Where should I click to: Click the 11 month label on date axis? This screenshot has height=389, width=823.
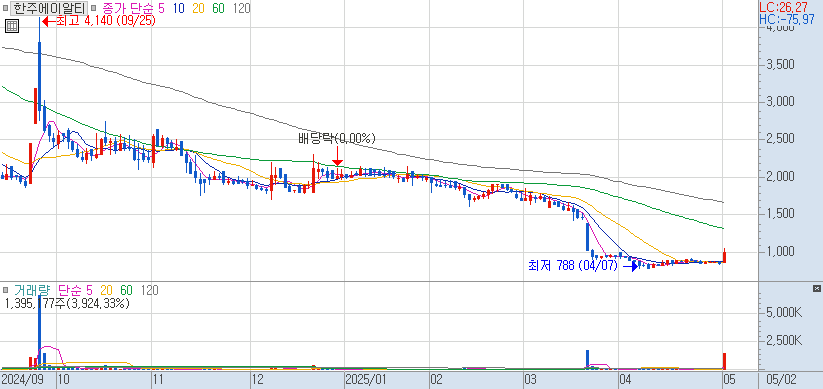point(159,379)
